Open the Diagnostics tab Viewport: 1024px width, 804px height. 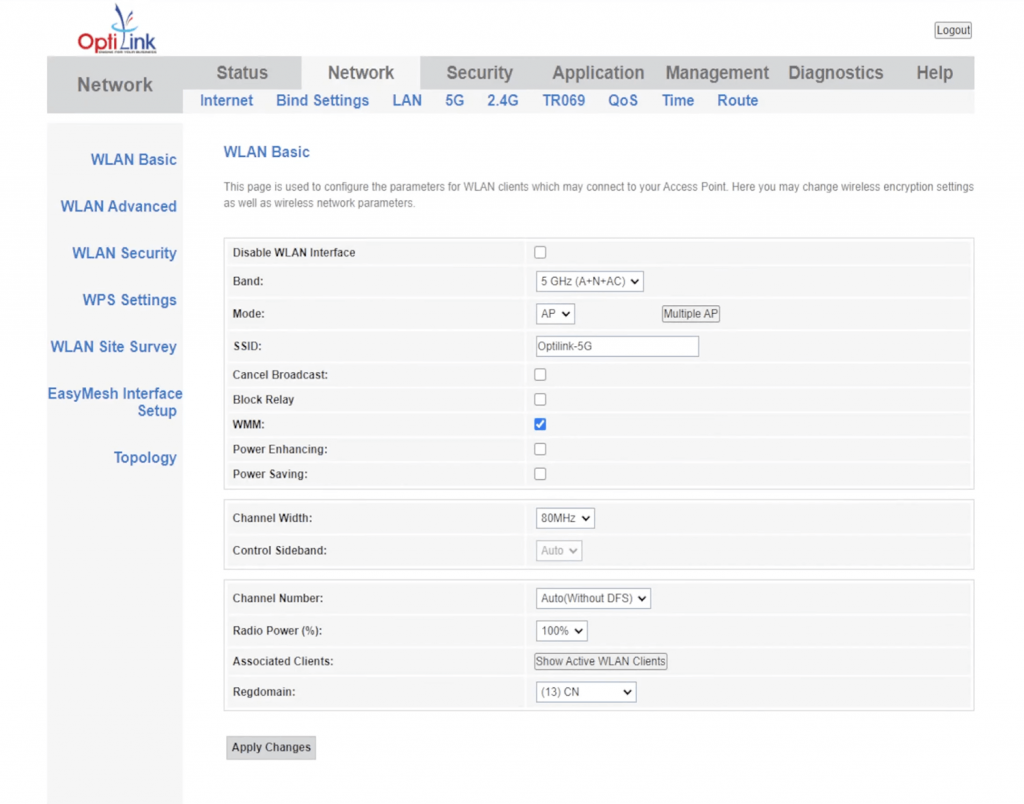(x=835, y=72)
